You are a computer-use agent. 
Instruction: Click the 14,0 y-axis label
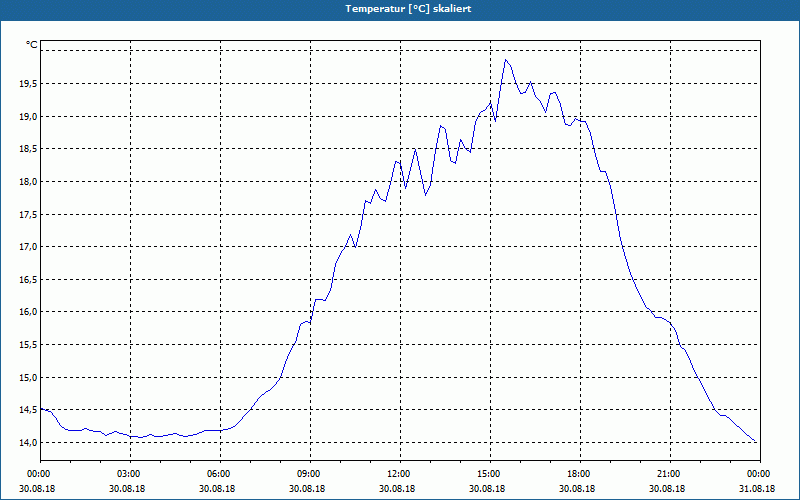tap(29, 442)
